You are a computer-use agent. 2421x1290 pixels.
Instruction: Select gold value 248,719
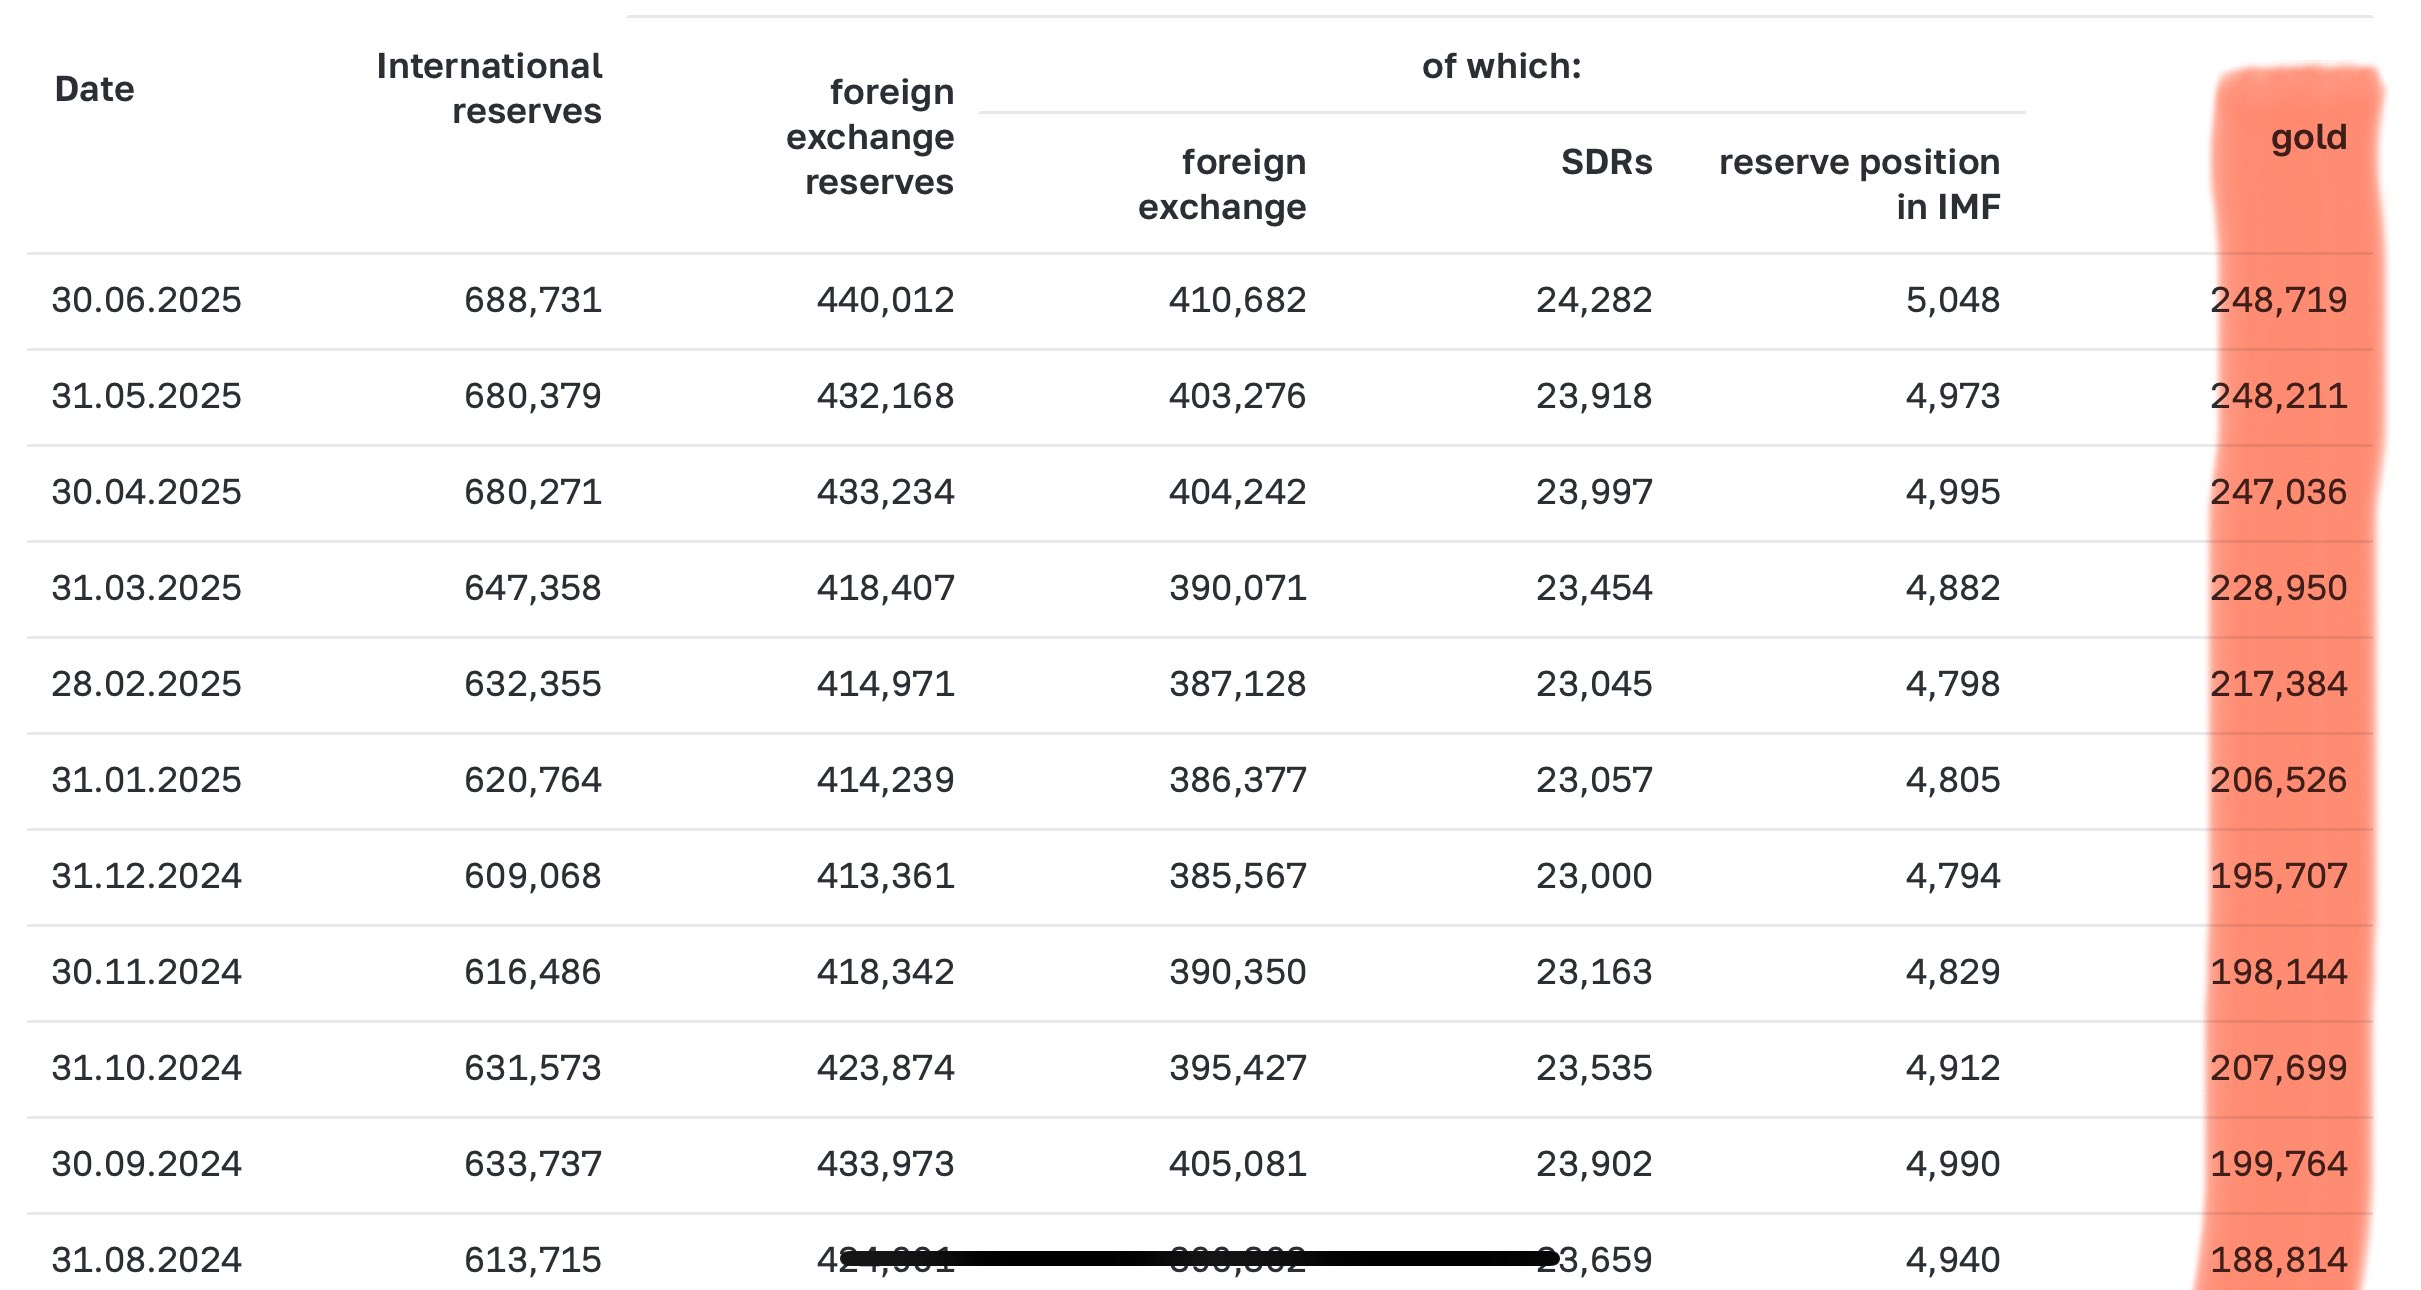pos(2278,300)
